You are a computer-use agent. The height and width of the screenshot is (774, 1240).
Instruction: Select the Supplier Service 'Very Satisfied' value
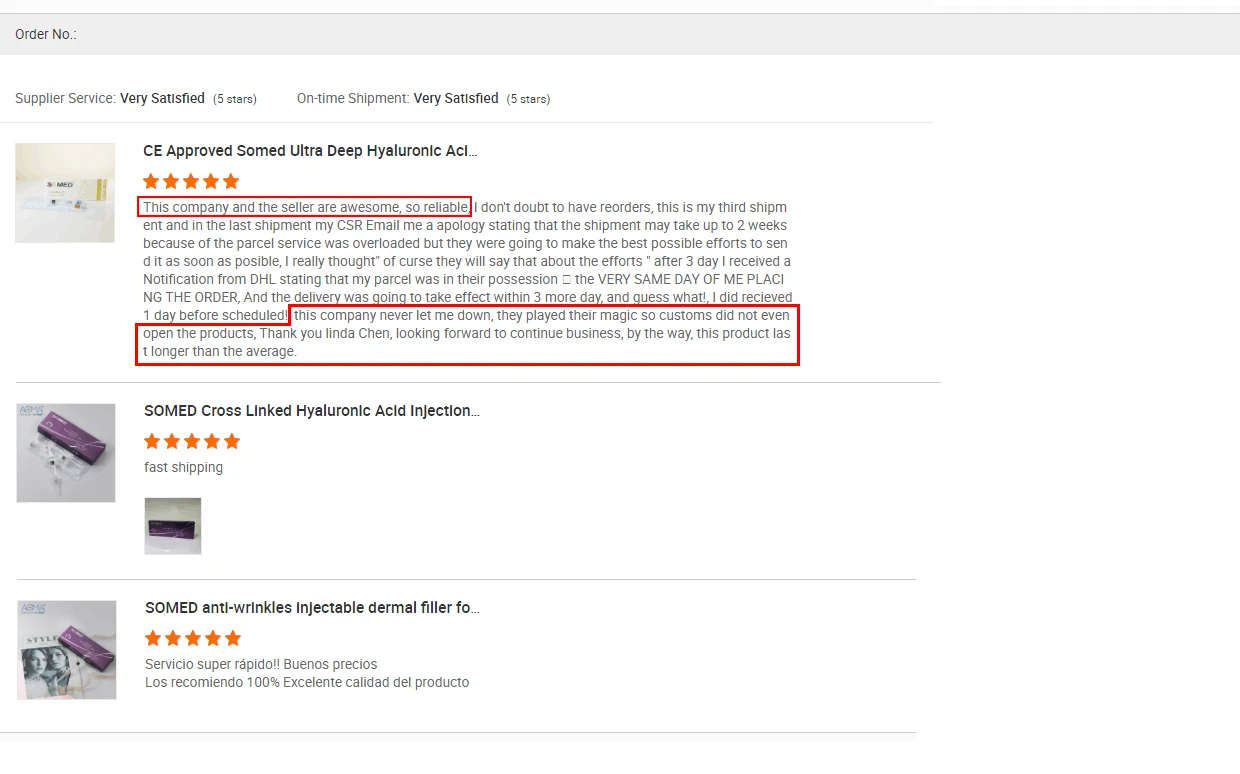pos(162,98)
